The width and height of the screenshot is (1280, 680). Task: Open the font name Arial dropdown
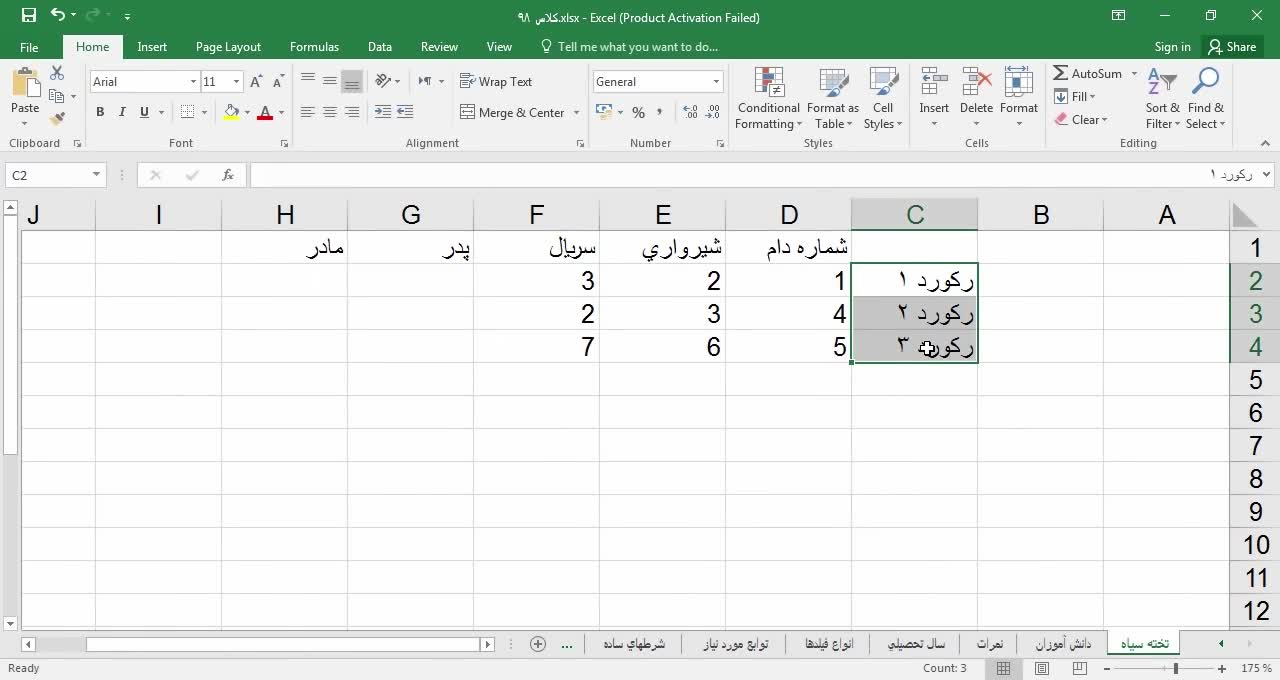(193, 82)
